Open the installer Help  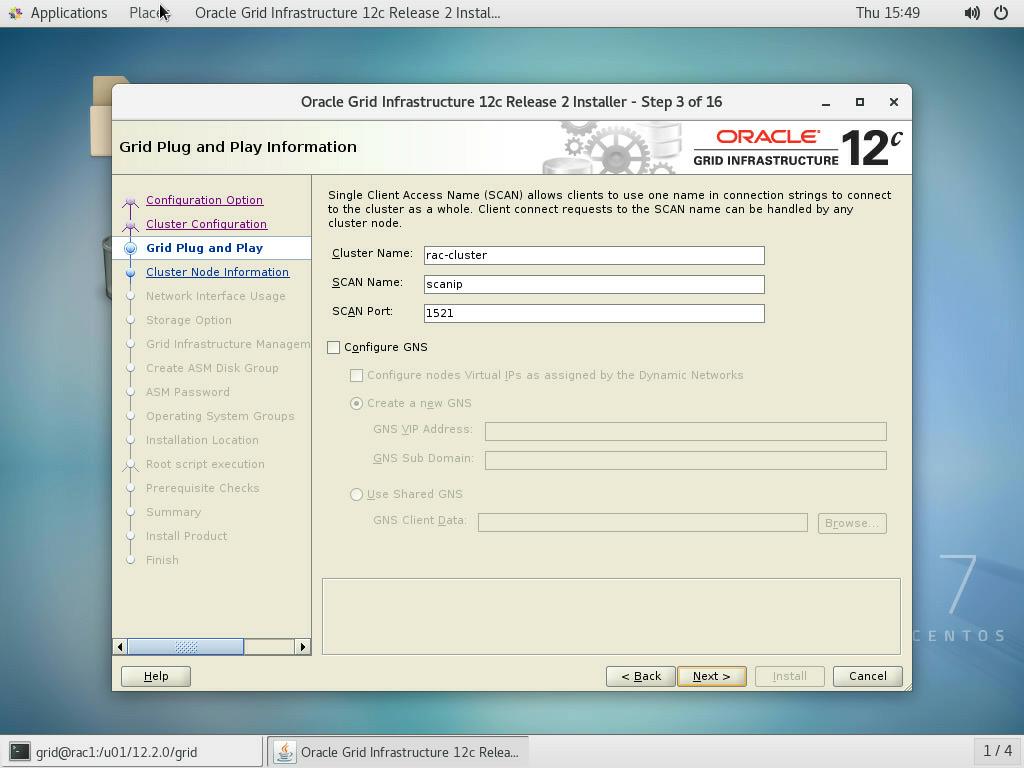coord(155,676)
